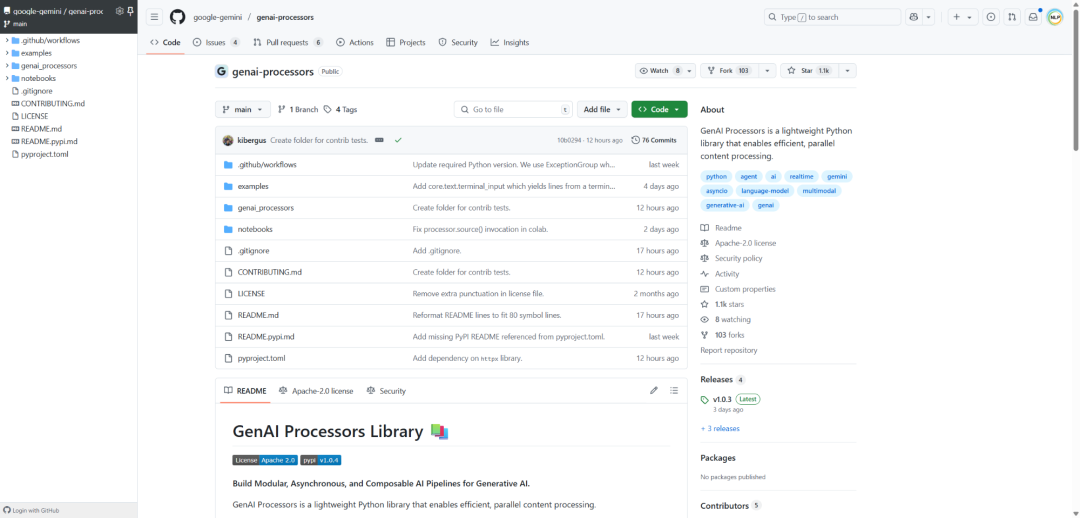The width and height of the screenshot is (1080, 518).
Task: Open the GitHub global navigation menu
Action: (155, 17)
